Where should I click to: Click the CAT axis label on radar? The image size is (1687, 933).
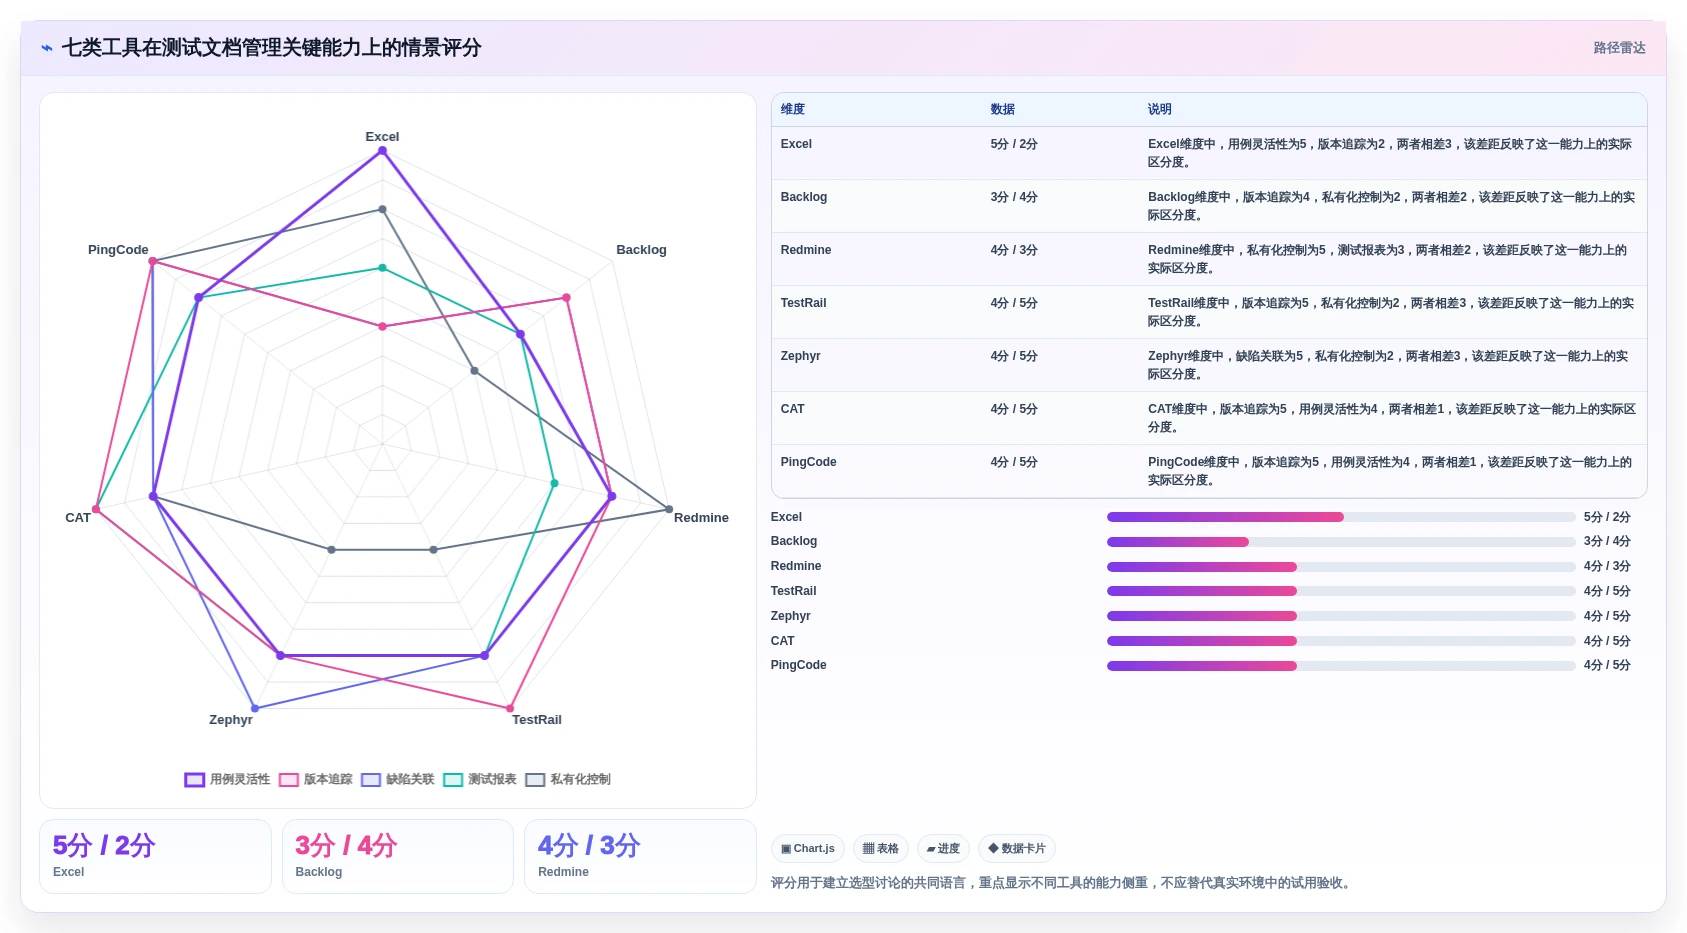pos(78,518)
